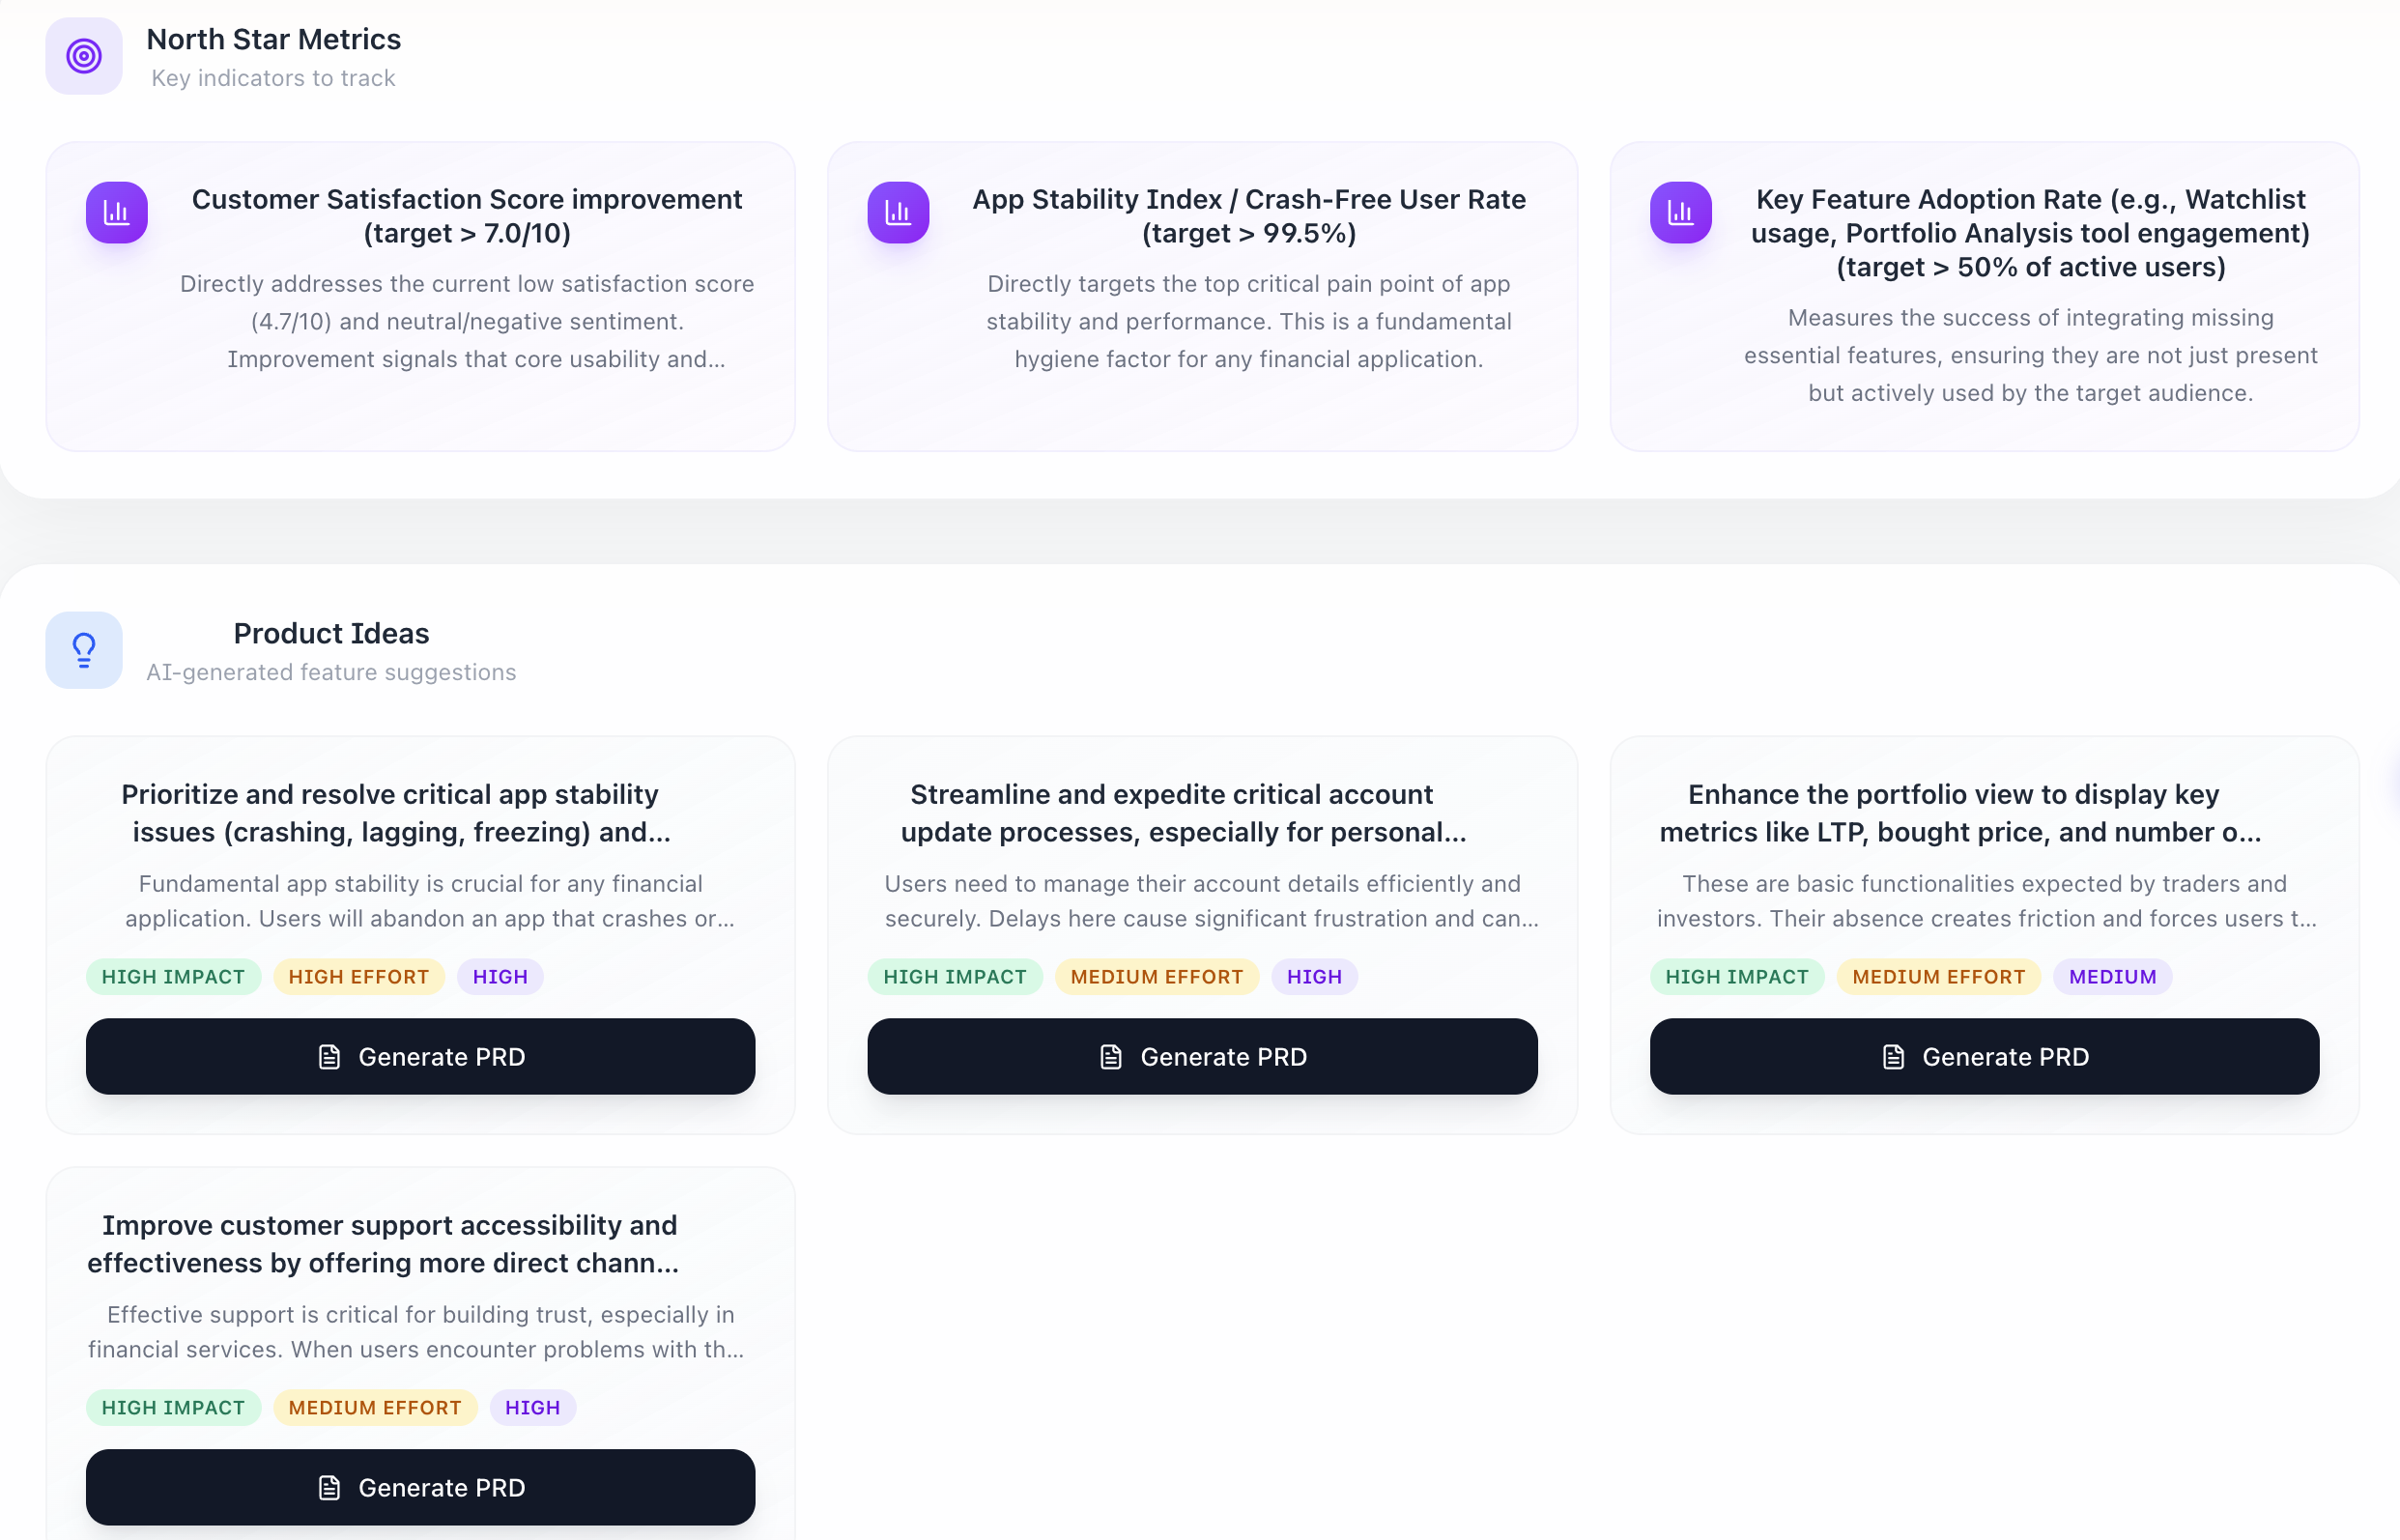Screen dimensions: 2400x1540
Task: Toggle the MEDIUM EFFORT tag on account update idea
Action: point(1156,976)
